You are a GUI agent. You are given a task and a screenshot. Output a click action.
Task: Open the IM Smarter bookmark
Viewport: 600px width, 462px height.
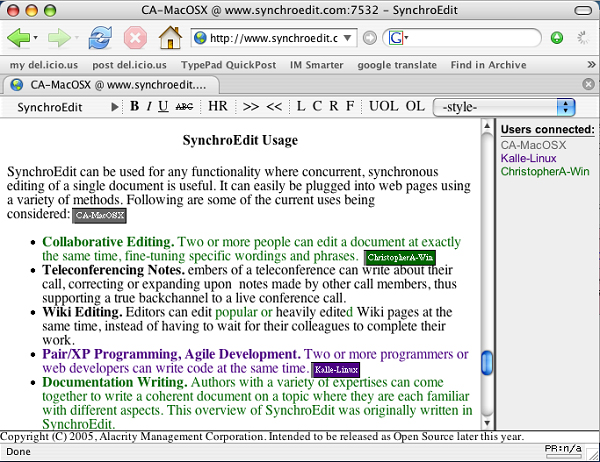[316, 65]
